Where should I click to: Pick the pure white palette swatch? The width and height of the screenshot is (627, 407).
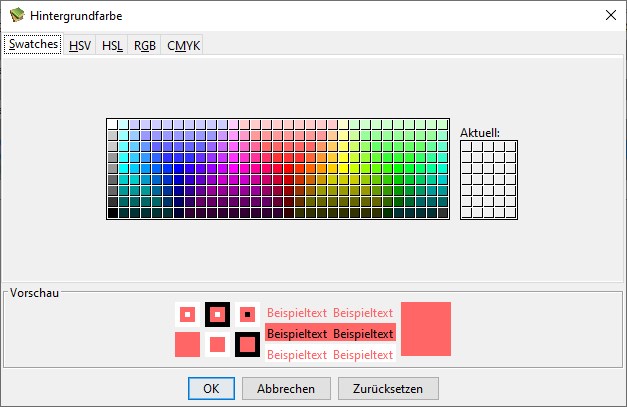coord(113,125)
